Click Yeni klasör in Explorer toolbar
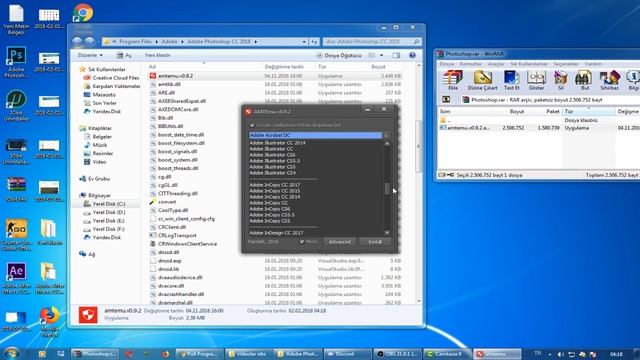Viewport: 640px width, 360px height. point(157,55)
